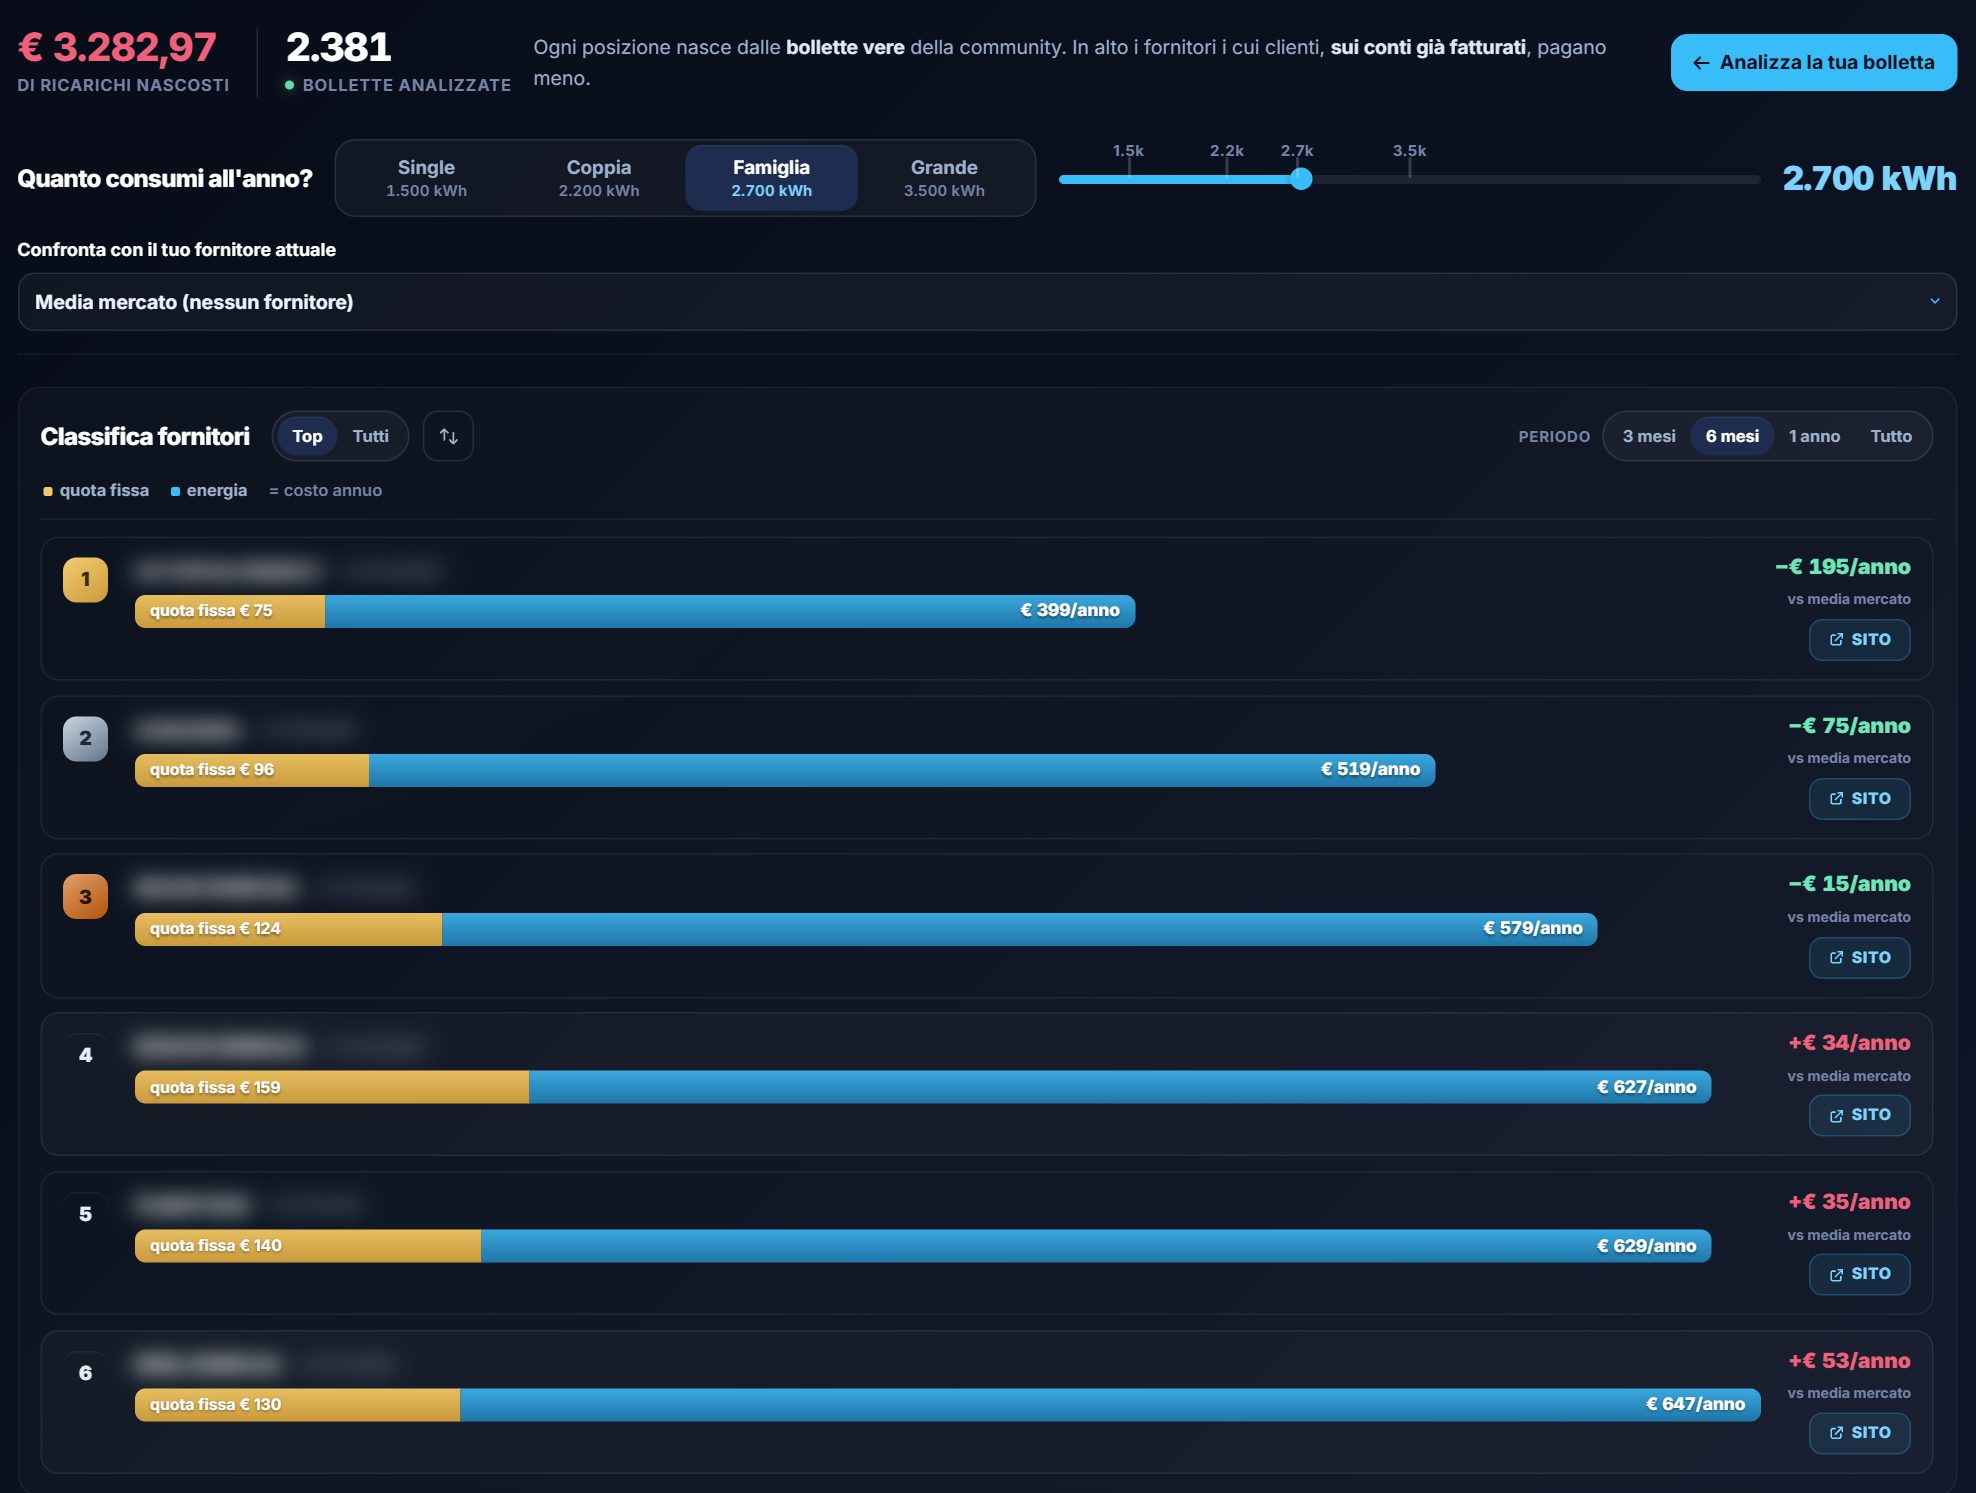Screen dimensions: 1976x1493
Task: Click the +€ 34/anno extra cost value
Action: [1849, 1043]
